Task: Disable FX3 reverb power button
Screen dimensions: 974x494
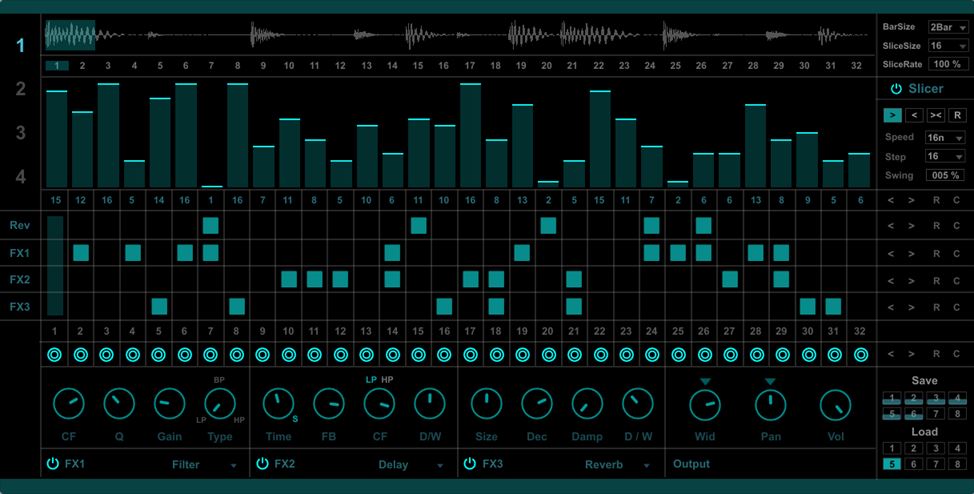Action: click(x=469, y=464)
